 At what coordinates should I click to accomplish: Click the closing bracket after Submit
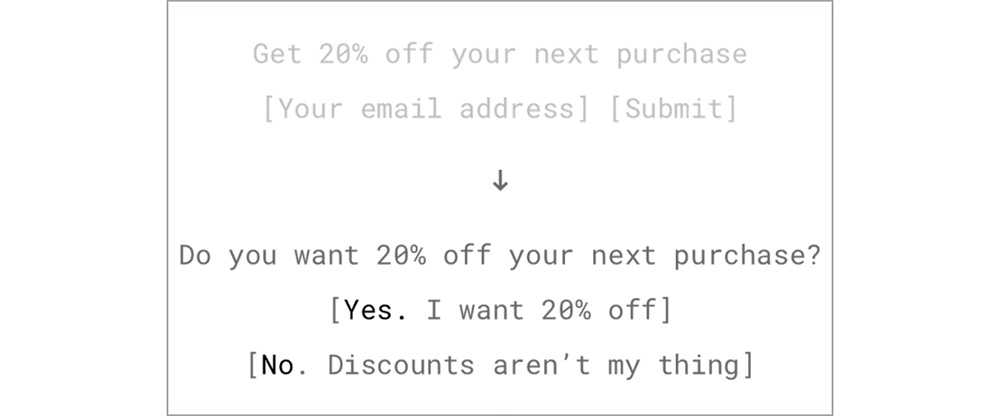click(x=731, y=108)
